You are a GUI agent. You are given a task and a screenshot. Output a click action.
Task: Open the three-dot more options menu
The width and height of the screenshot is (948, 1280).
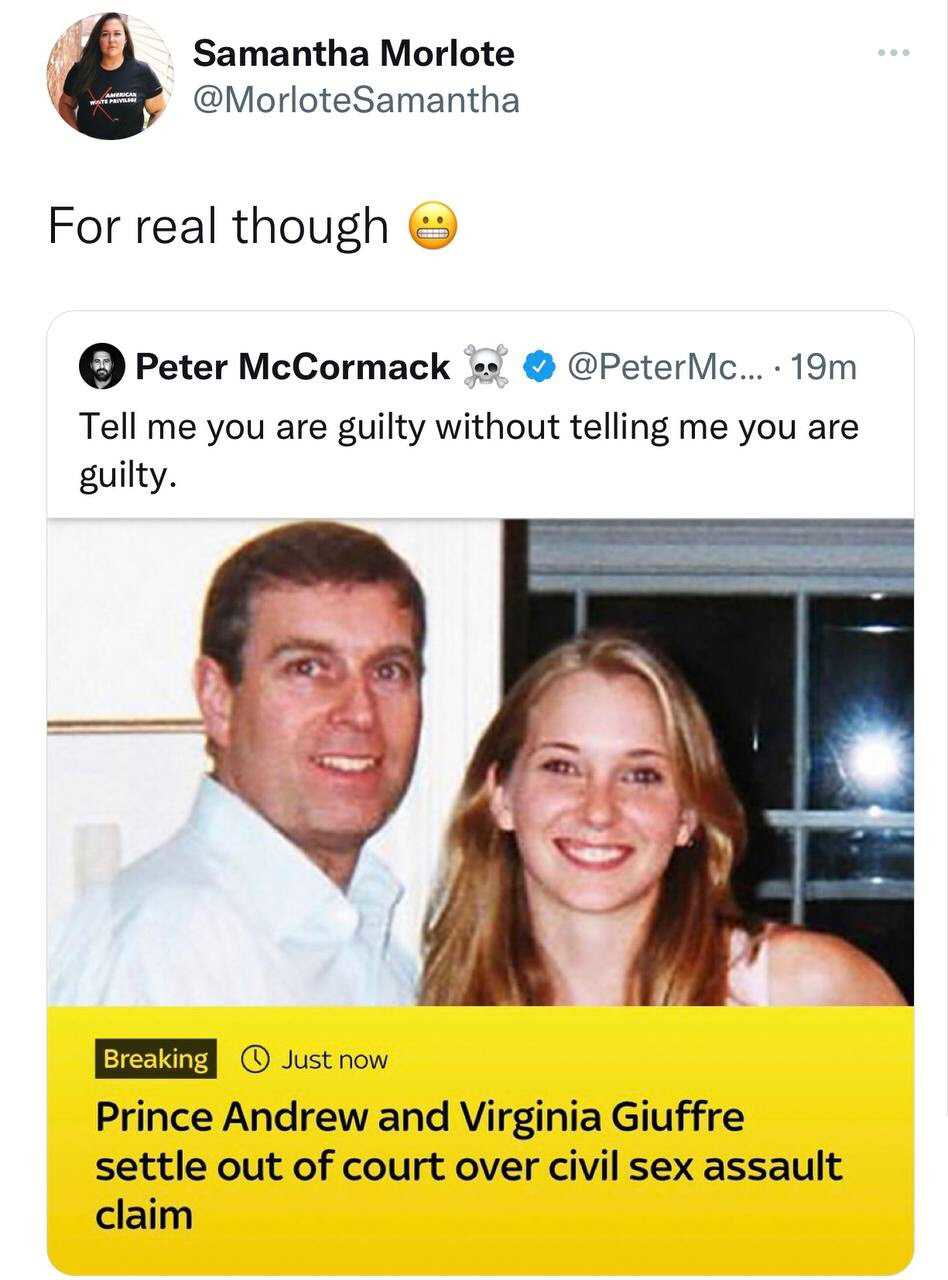893,52
